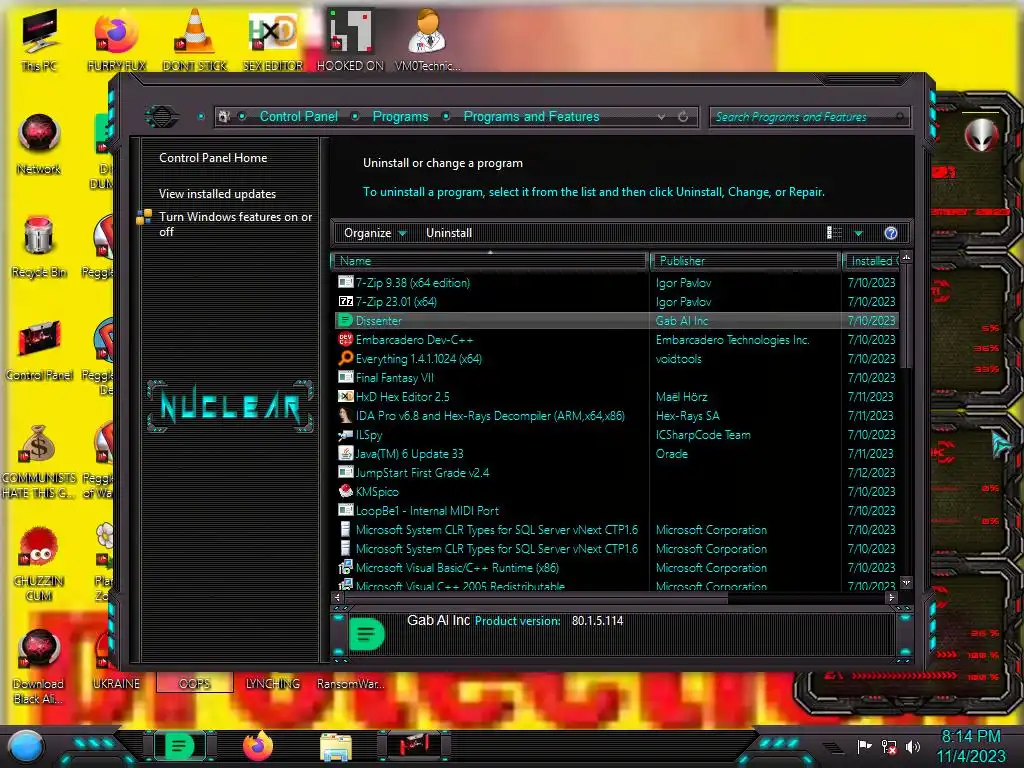Open the VM0Technic desktop shortcut

pyautogui.click(x=427, y=40)
